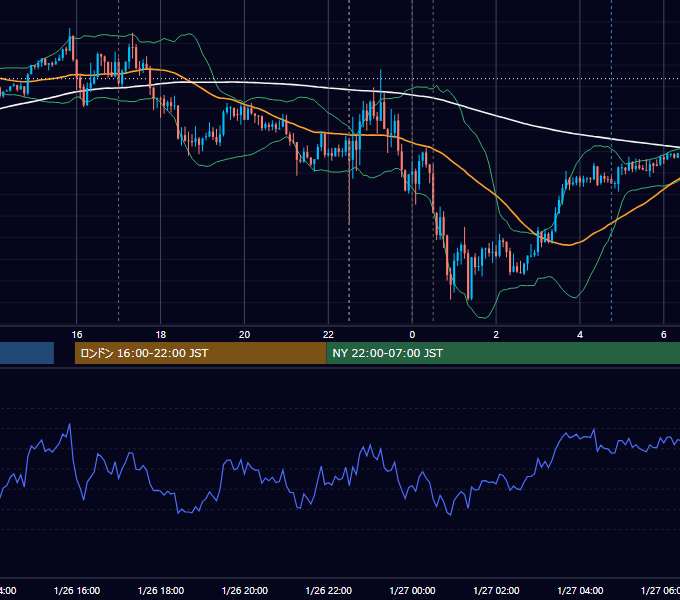
Task: Click time axis label 18 under price chart
Action: (160, 334)
